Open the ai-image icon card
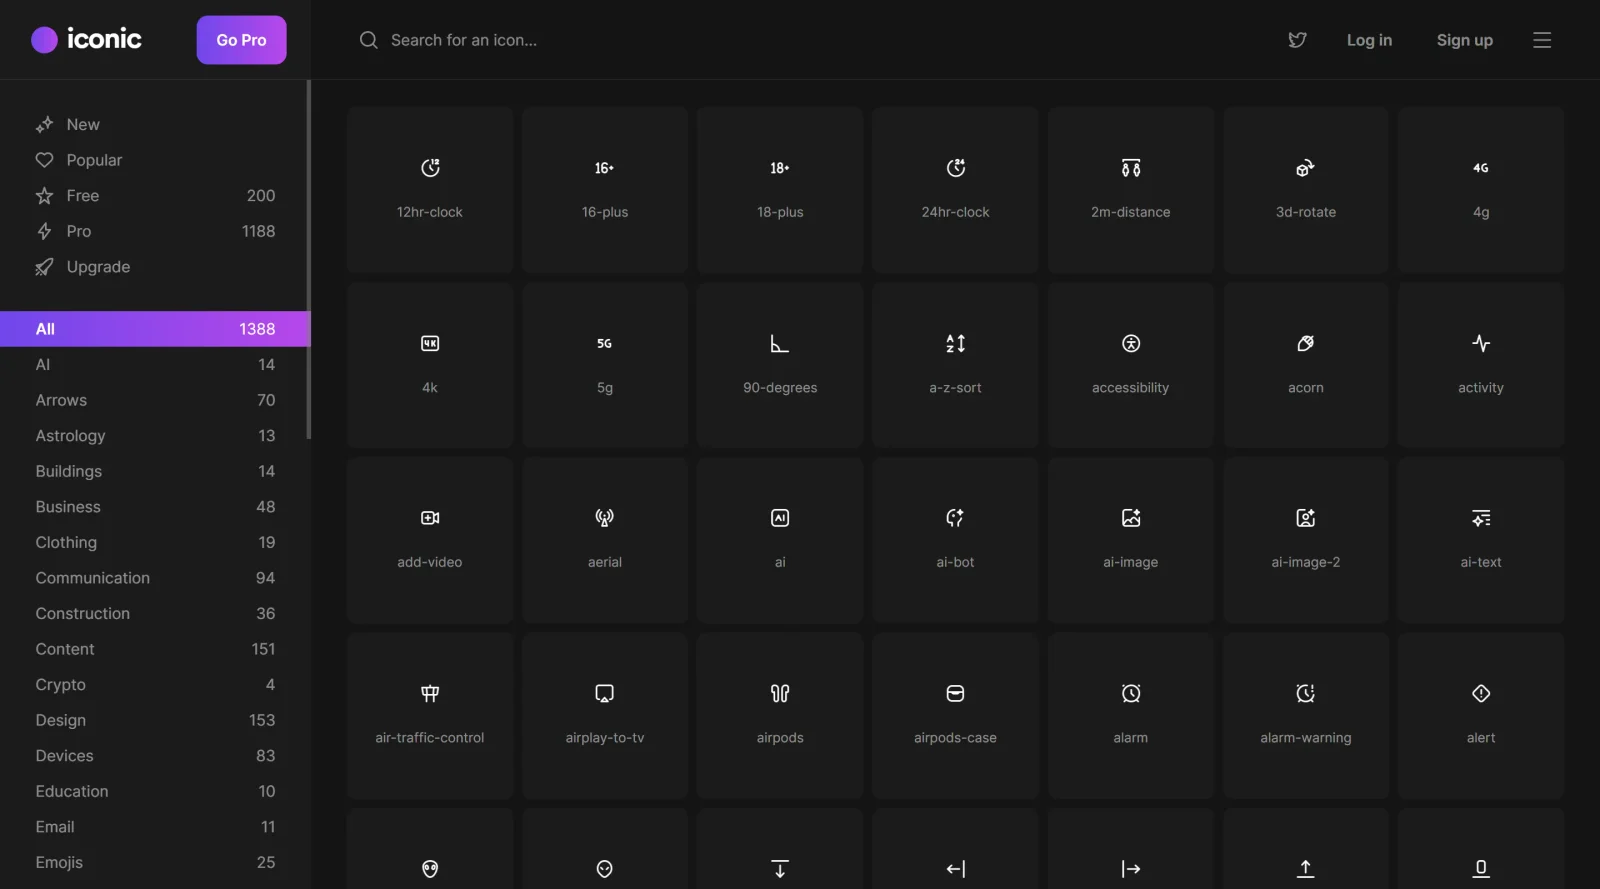The height and width of the screenshot is (889, 1600). (1131, 540)
